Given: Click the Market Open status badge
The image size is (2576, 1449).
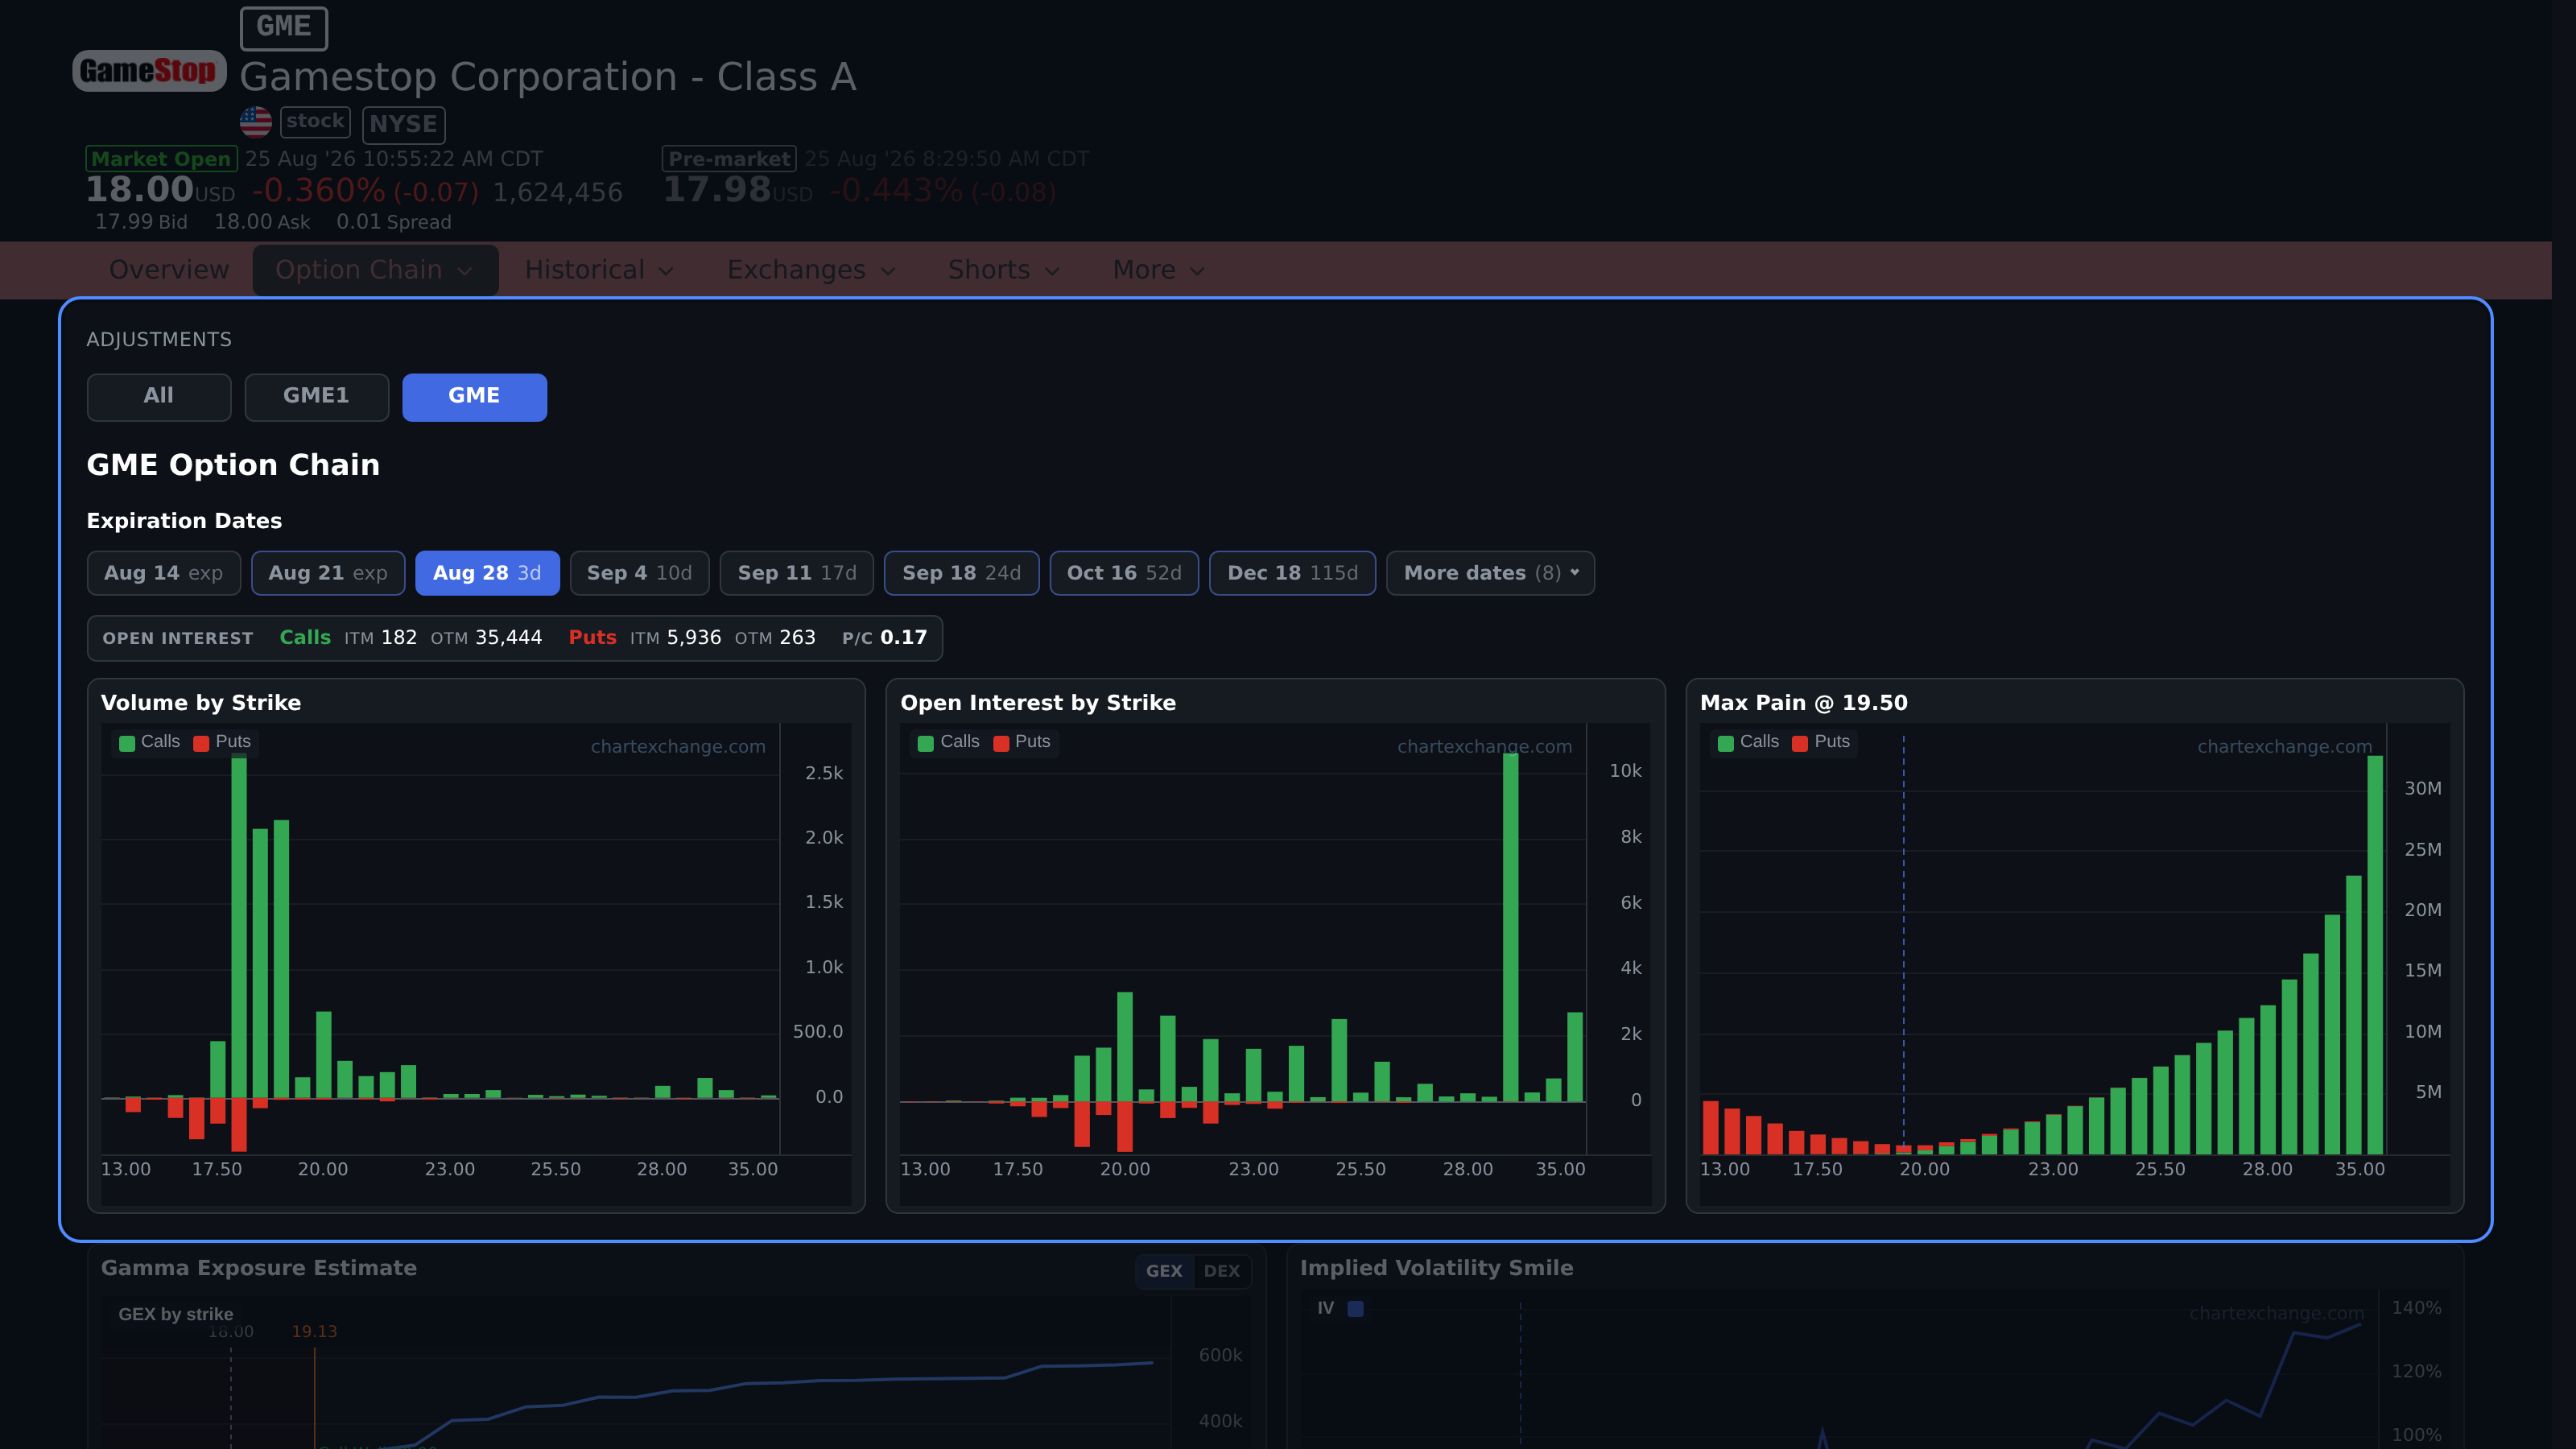Looking at the screenshot, I should 161,159.
